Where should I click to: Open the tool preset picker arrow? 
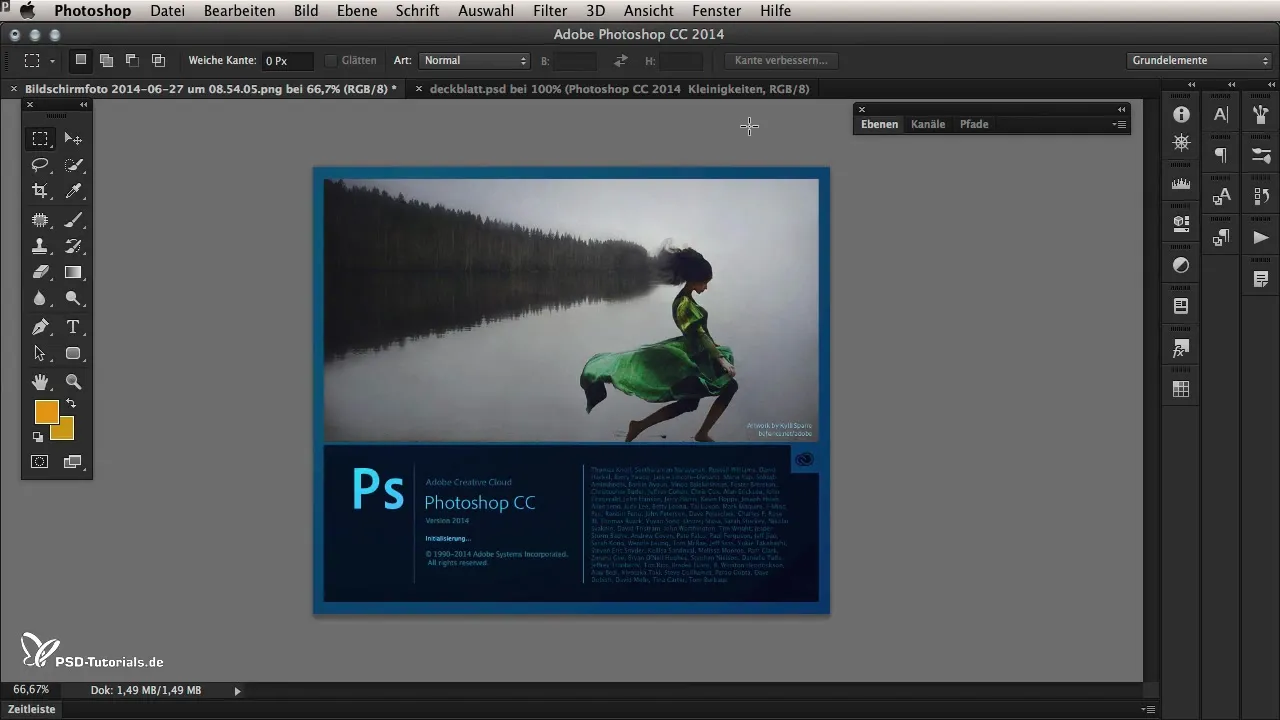(x=52, y=61)
